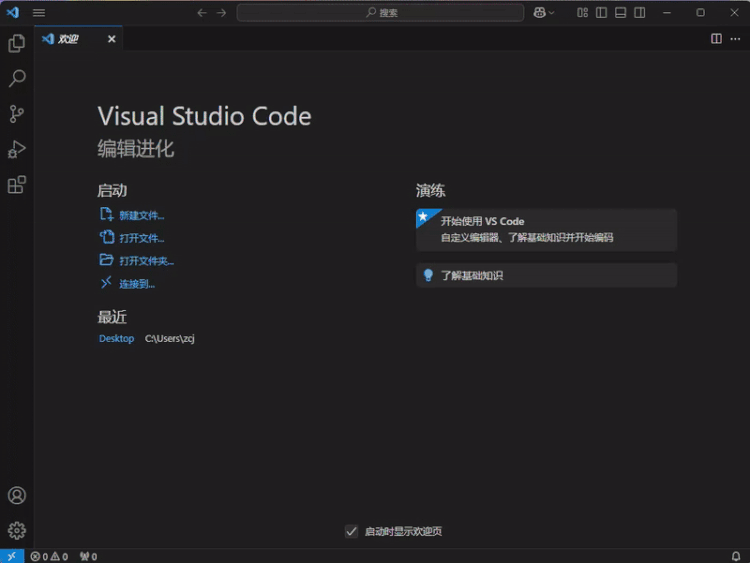Open the recent Desktop folder link
750x563 pixels.
pyautogui.click(x=116, y=339)
